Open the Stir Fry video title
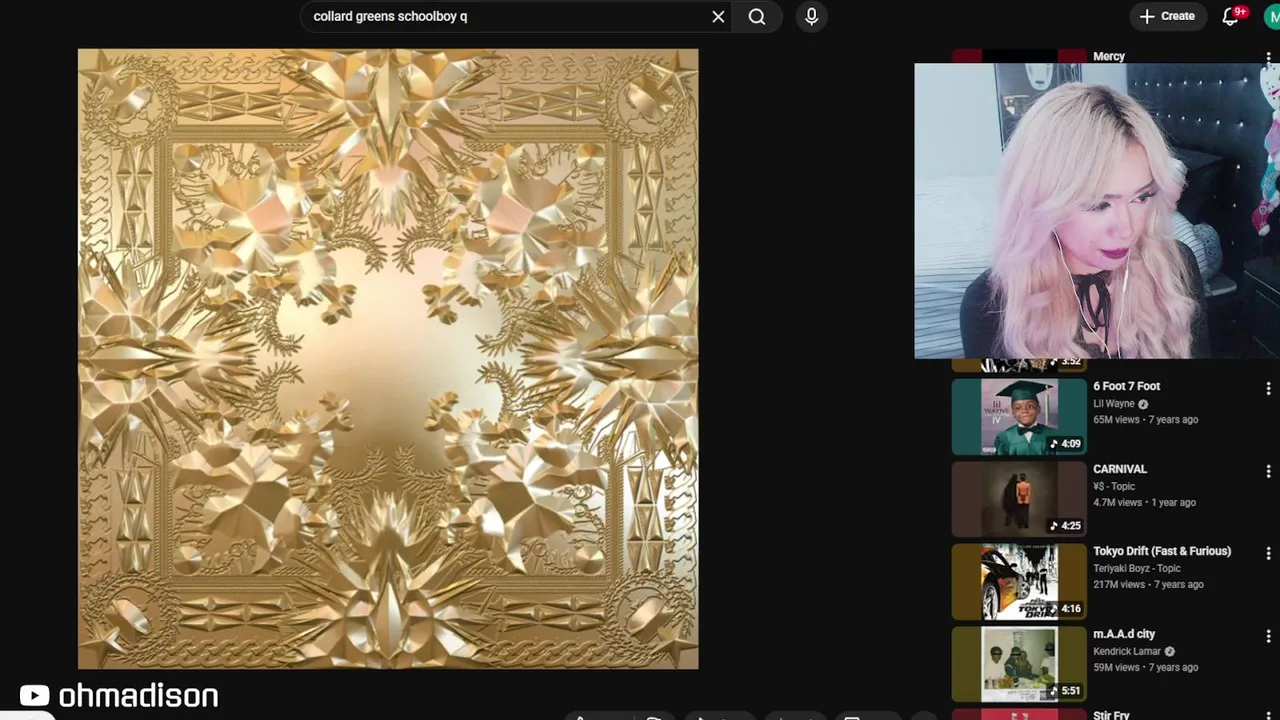This screenshot has width=1280, height=720. click(x=1111, y=715)
